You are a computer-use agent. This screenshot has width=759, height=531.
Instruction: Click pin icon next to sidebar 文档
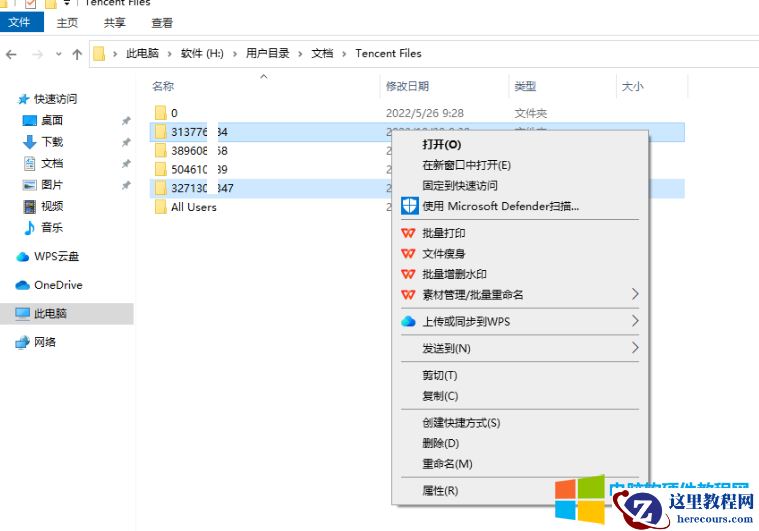[x=126, y=164]
